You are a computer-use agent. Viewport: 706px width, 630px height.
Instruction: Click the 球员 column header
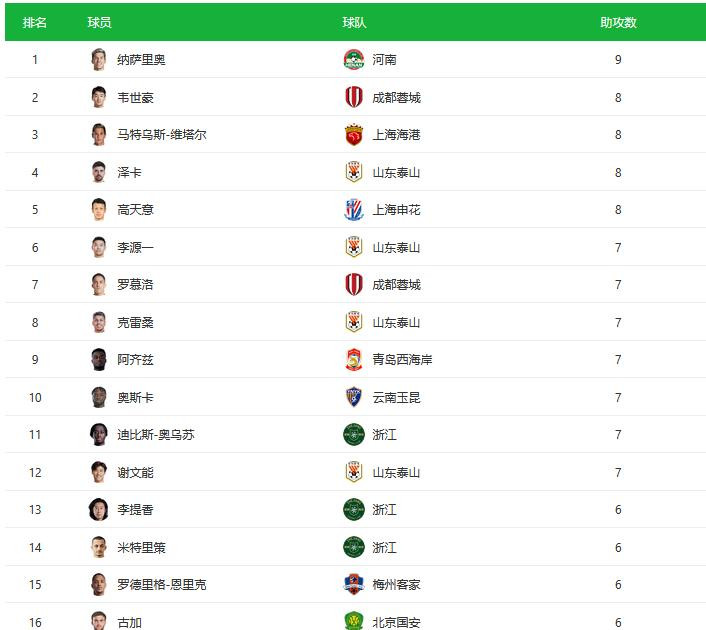tap(99, 22)
